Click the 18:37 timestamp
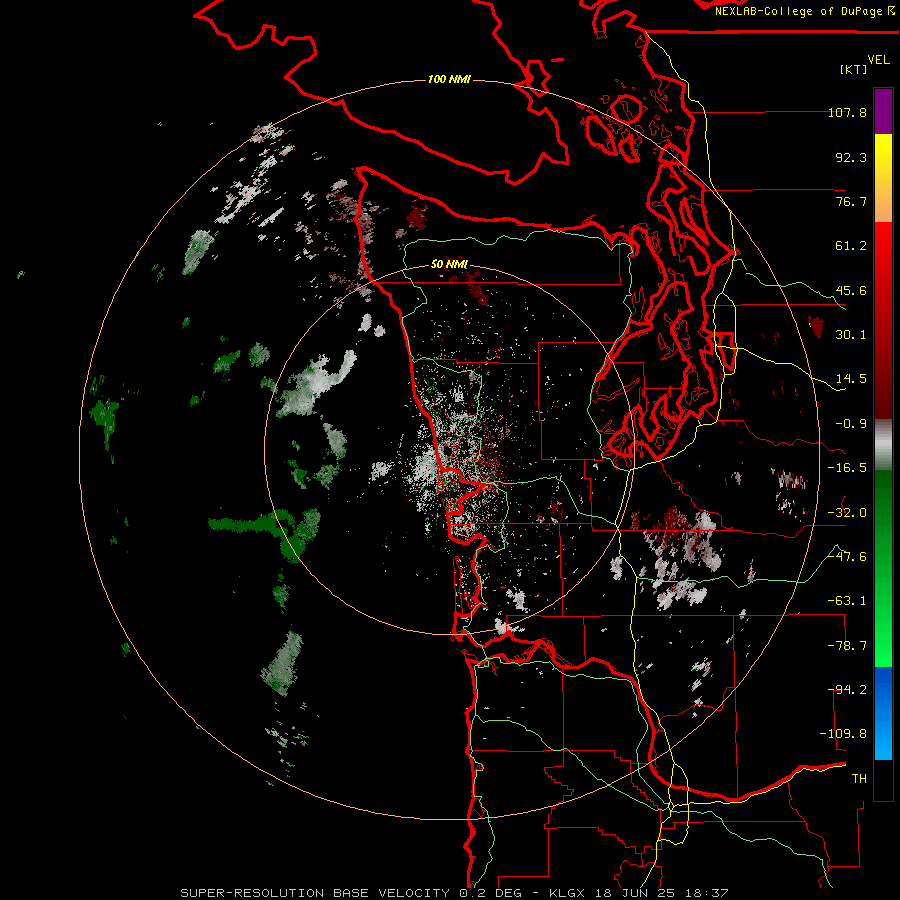This screenshot has width=900, height=900. pyautogui.click(x=708, y=893)
